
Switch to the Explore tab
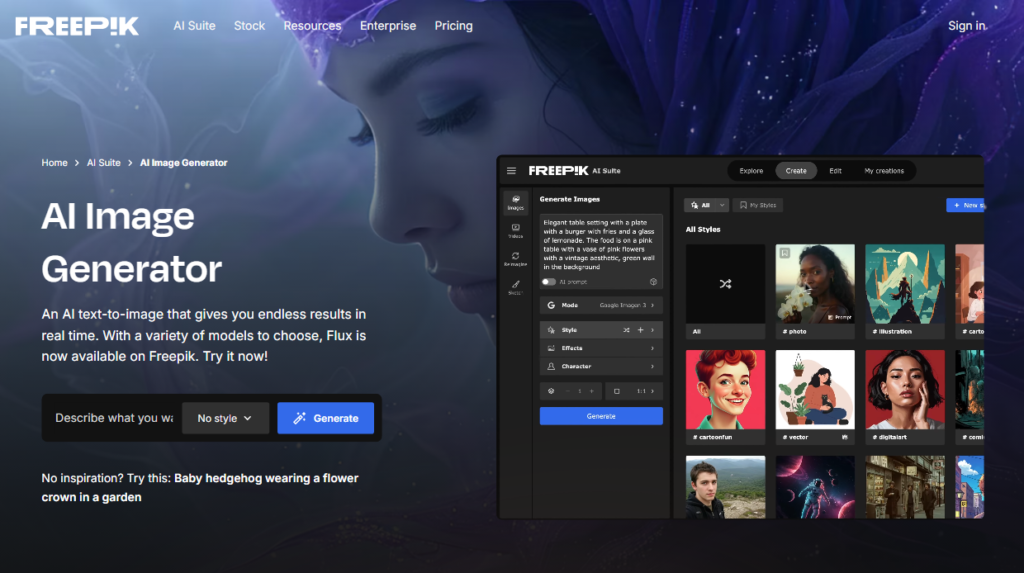pyautogui.click(x=751, y=171)
